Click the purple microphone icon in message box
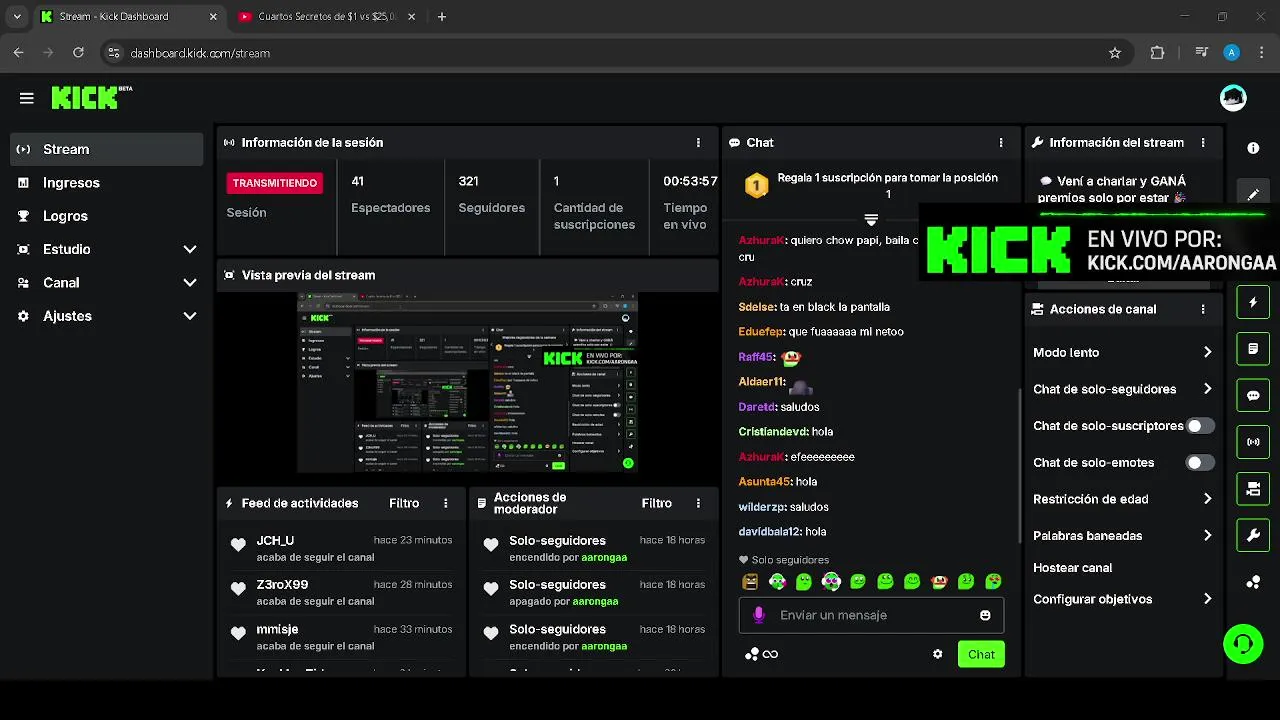Viewport: 1280px width, 720px height. click(758, 615)
